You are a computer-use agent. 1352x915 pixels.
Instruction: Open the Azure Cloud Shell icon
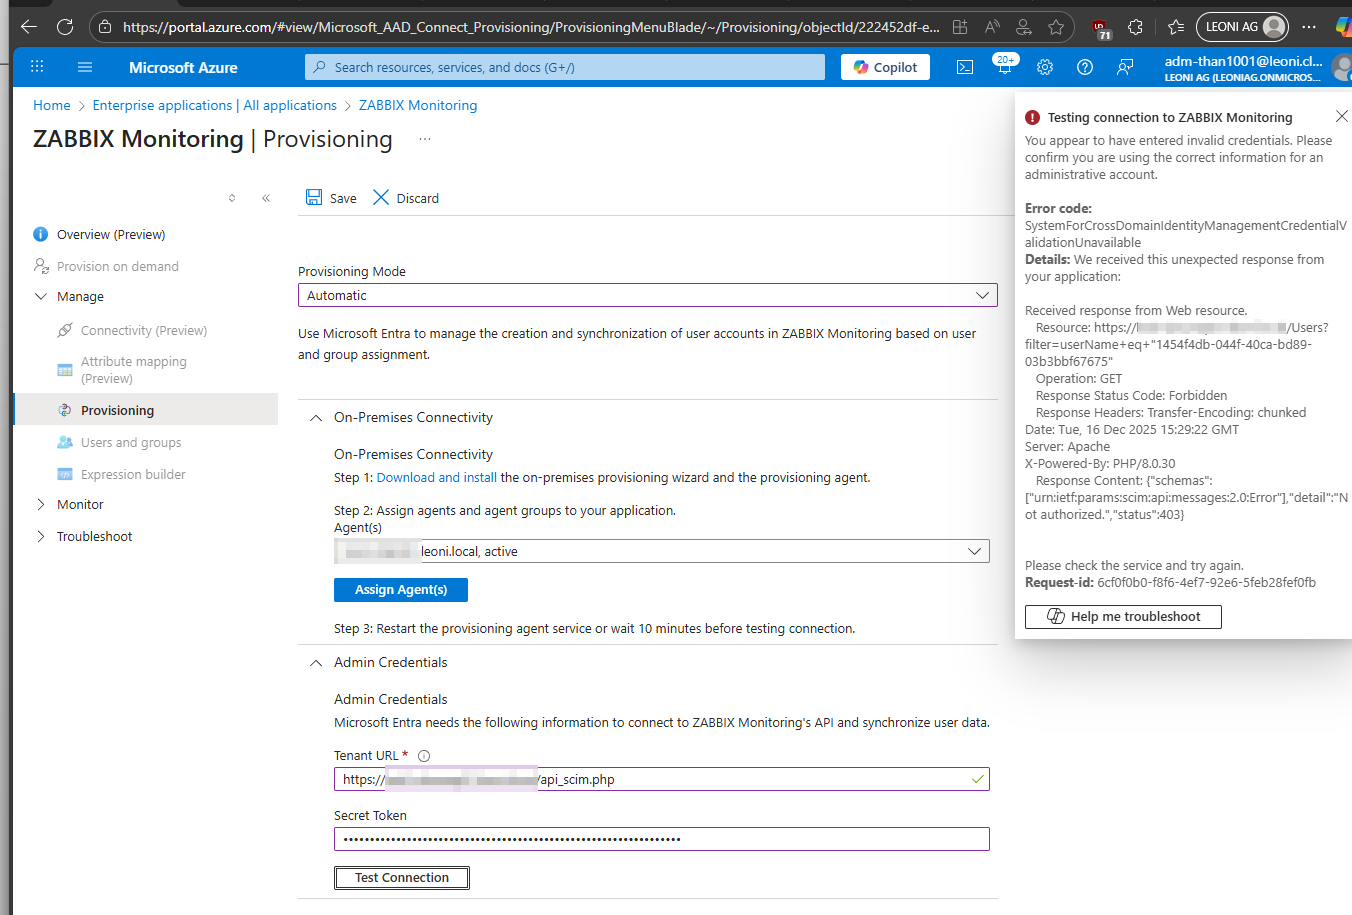pos(965,67)
